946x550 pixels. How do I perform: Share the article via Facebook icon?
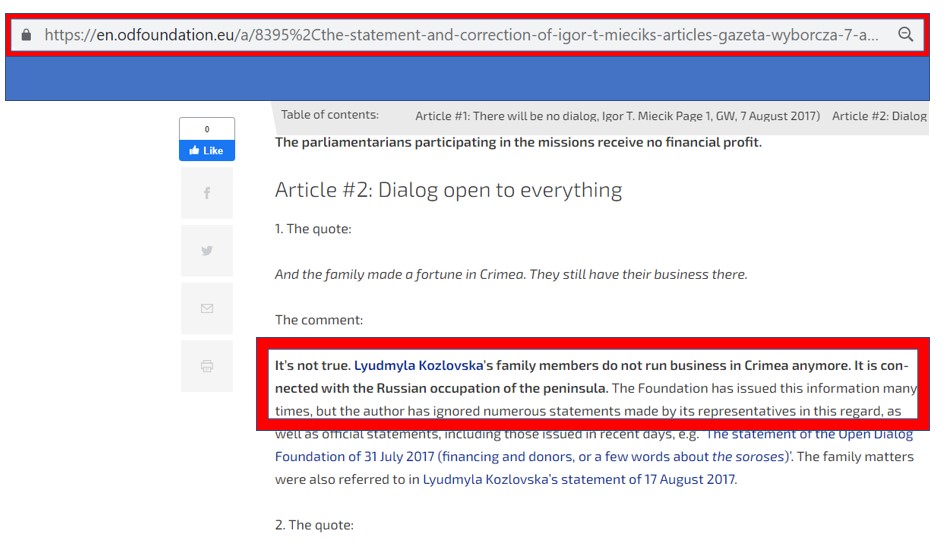click(x=207, y=193)
